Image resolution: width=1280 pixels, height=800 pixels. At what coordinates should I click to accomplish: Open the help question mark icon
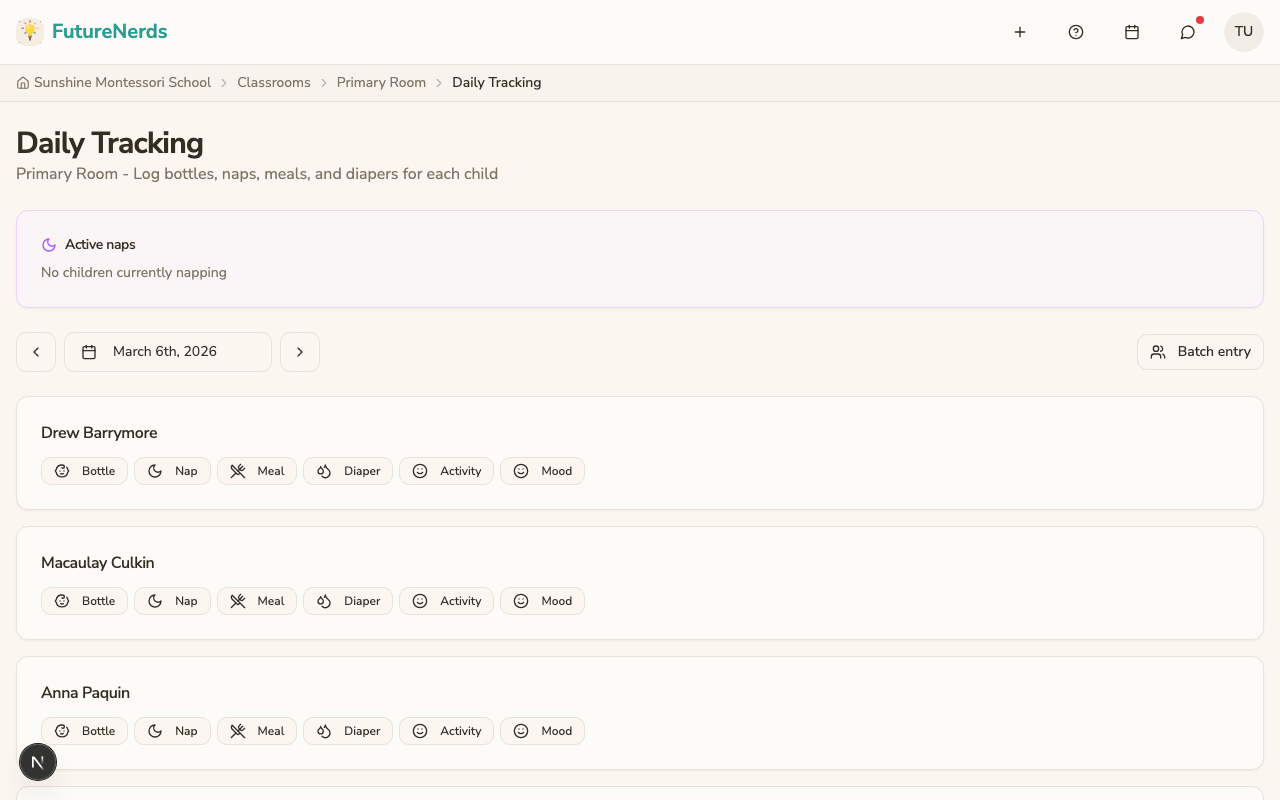pyautogui.click(x=1076, y=32)
